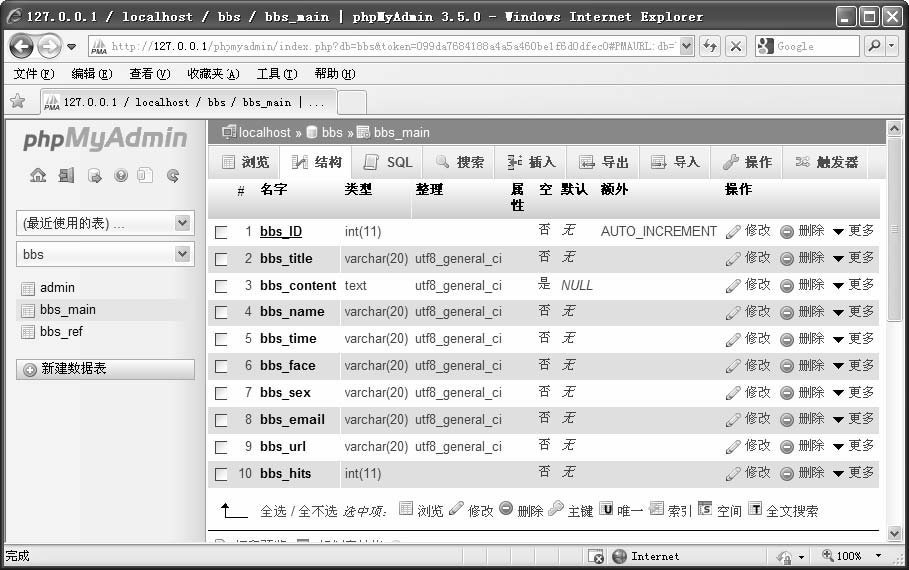This screenshot has width=909, height=570.
Task: Click the browser forward arrow button
Action: pyautogui.click(x=49, y=46)
